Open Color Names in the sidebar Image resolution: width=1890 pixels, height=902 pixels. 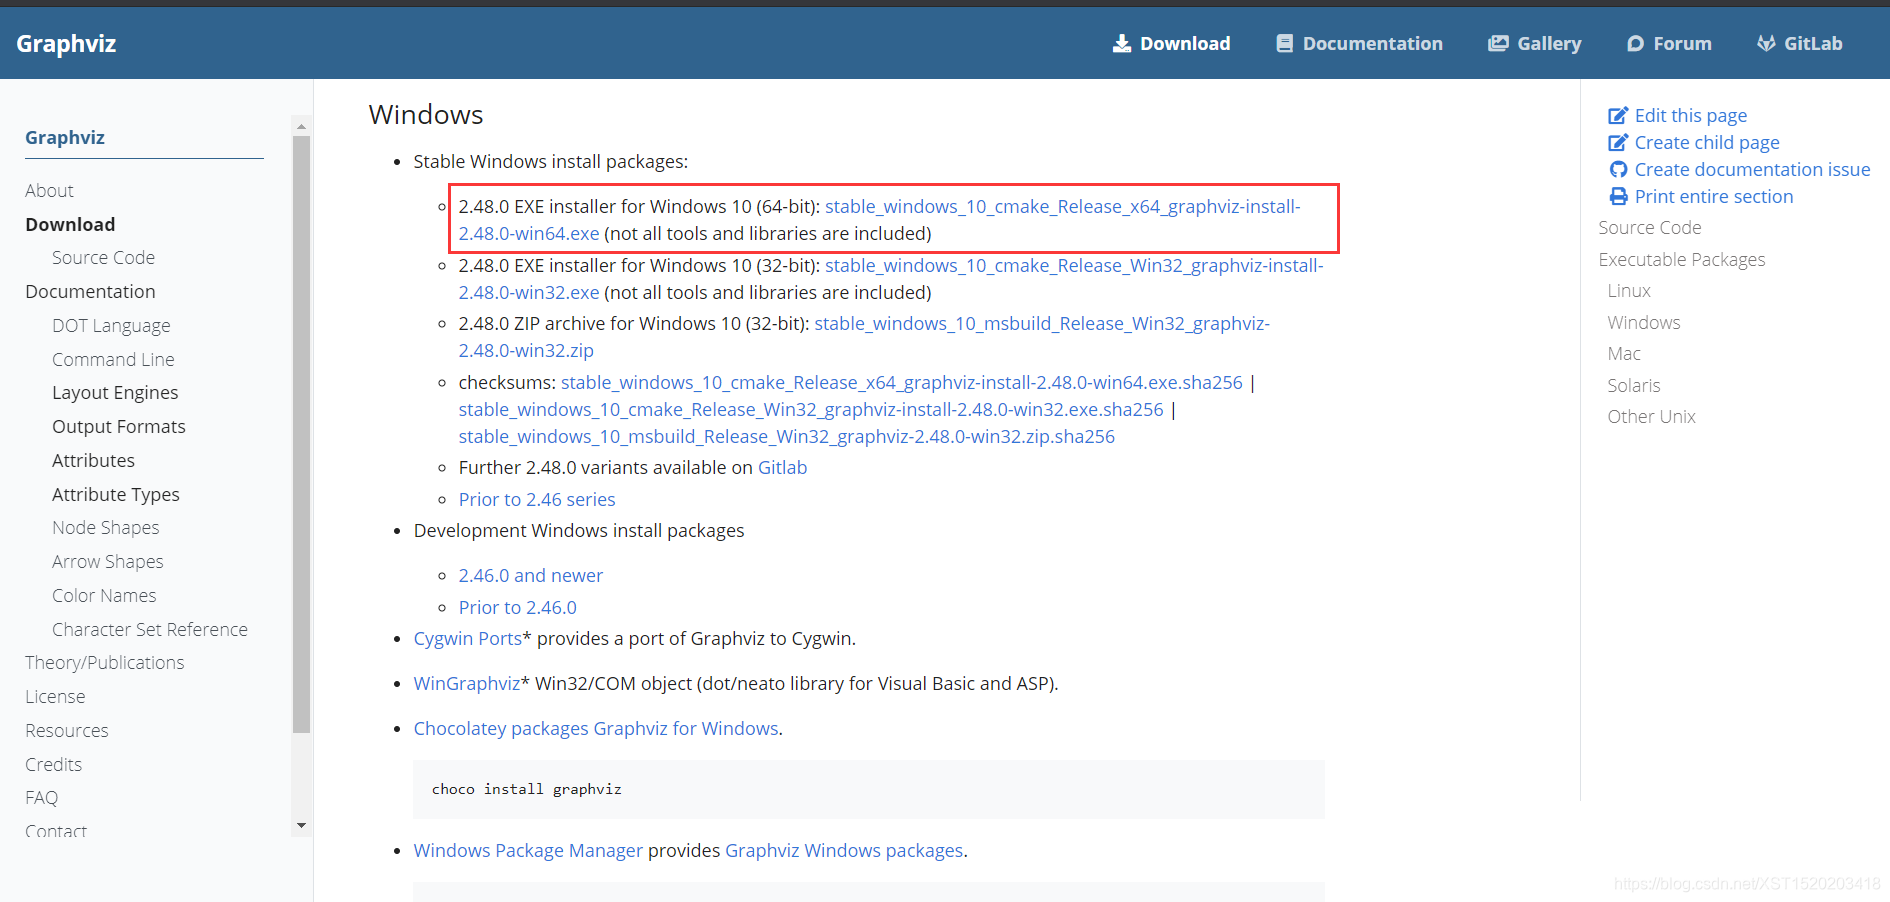104,595
